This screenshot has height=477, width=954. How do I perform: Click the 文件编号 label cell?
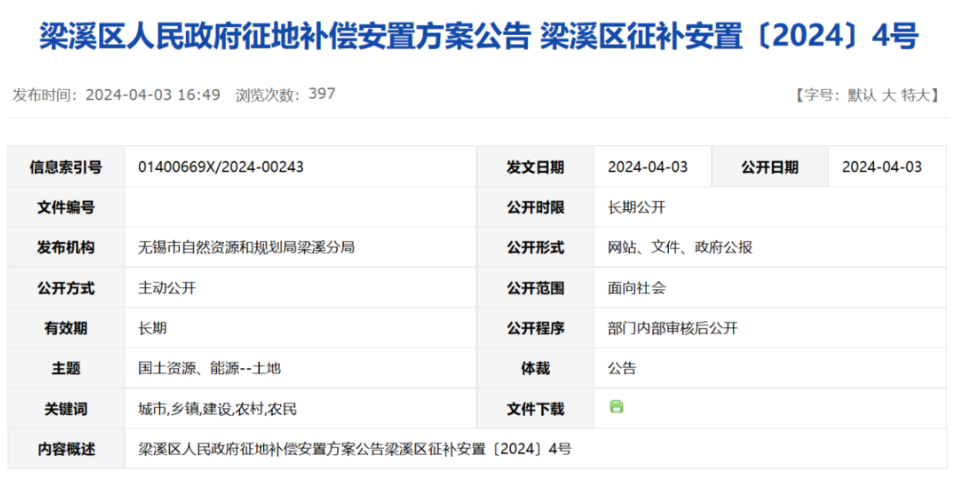point(66,207)
